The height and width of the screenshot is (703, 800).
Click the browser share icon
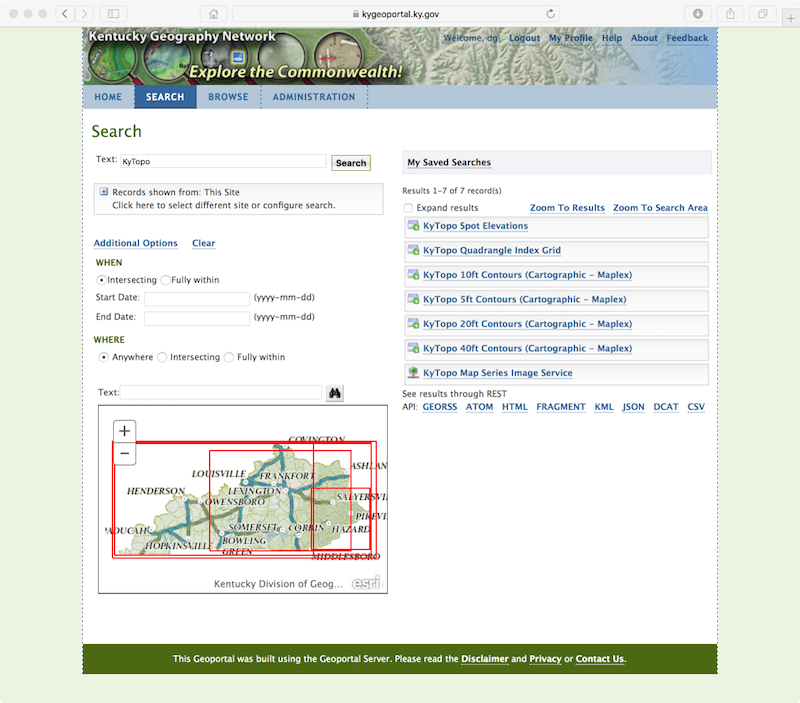coord(731,14)
